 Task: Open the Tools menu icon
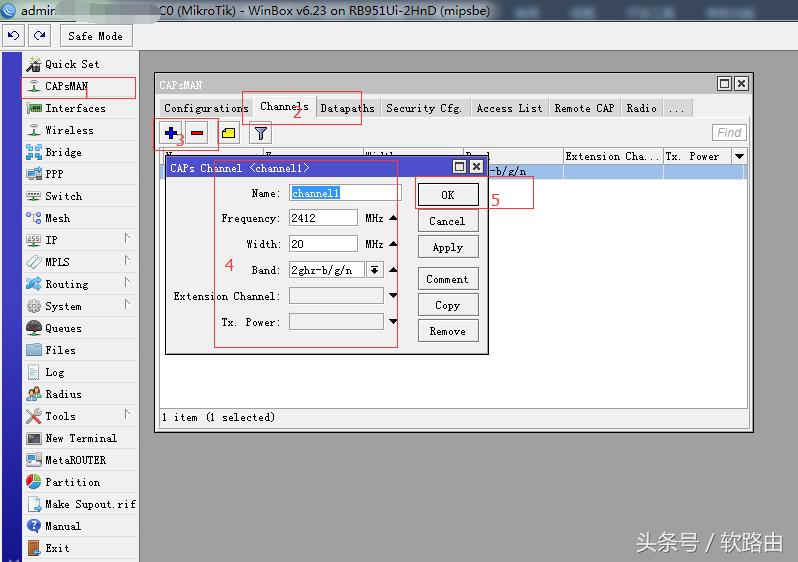coord(34,416)
